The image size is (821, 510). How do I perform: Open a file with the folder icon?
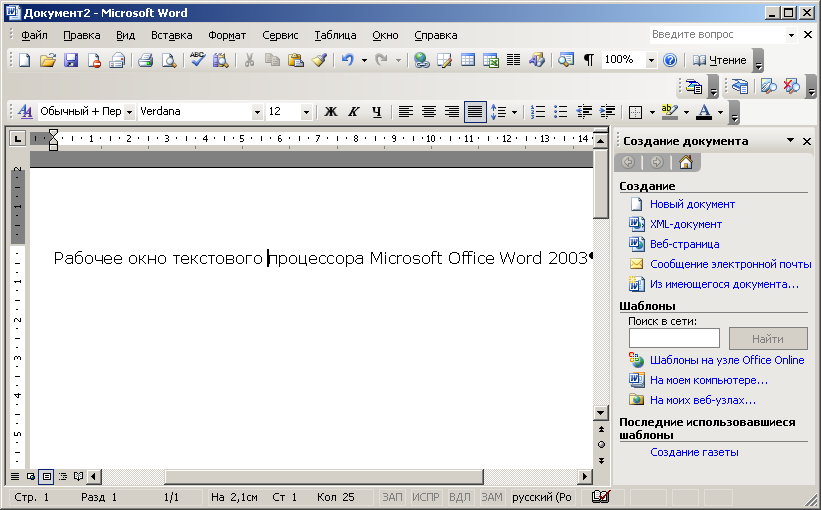tap(48, 60)
